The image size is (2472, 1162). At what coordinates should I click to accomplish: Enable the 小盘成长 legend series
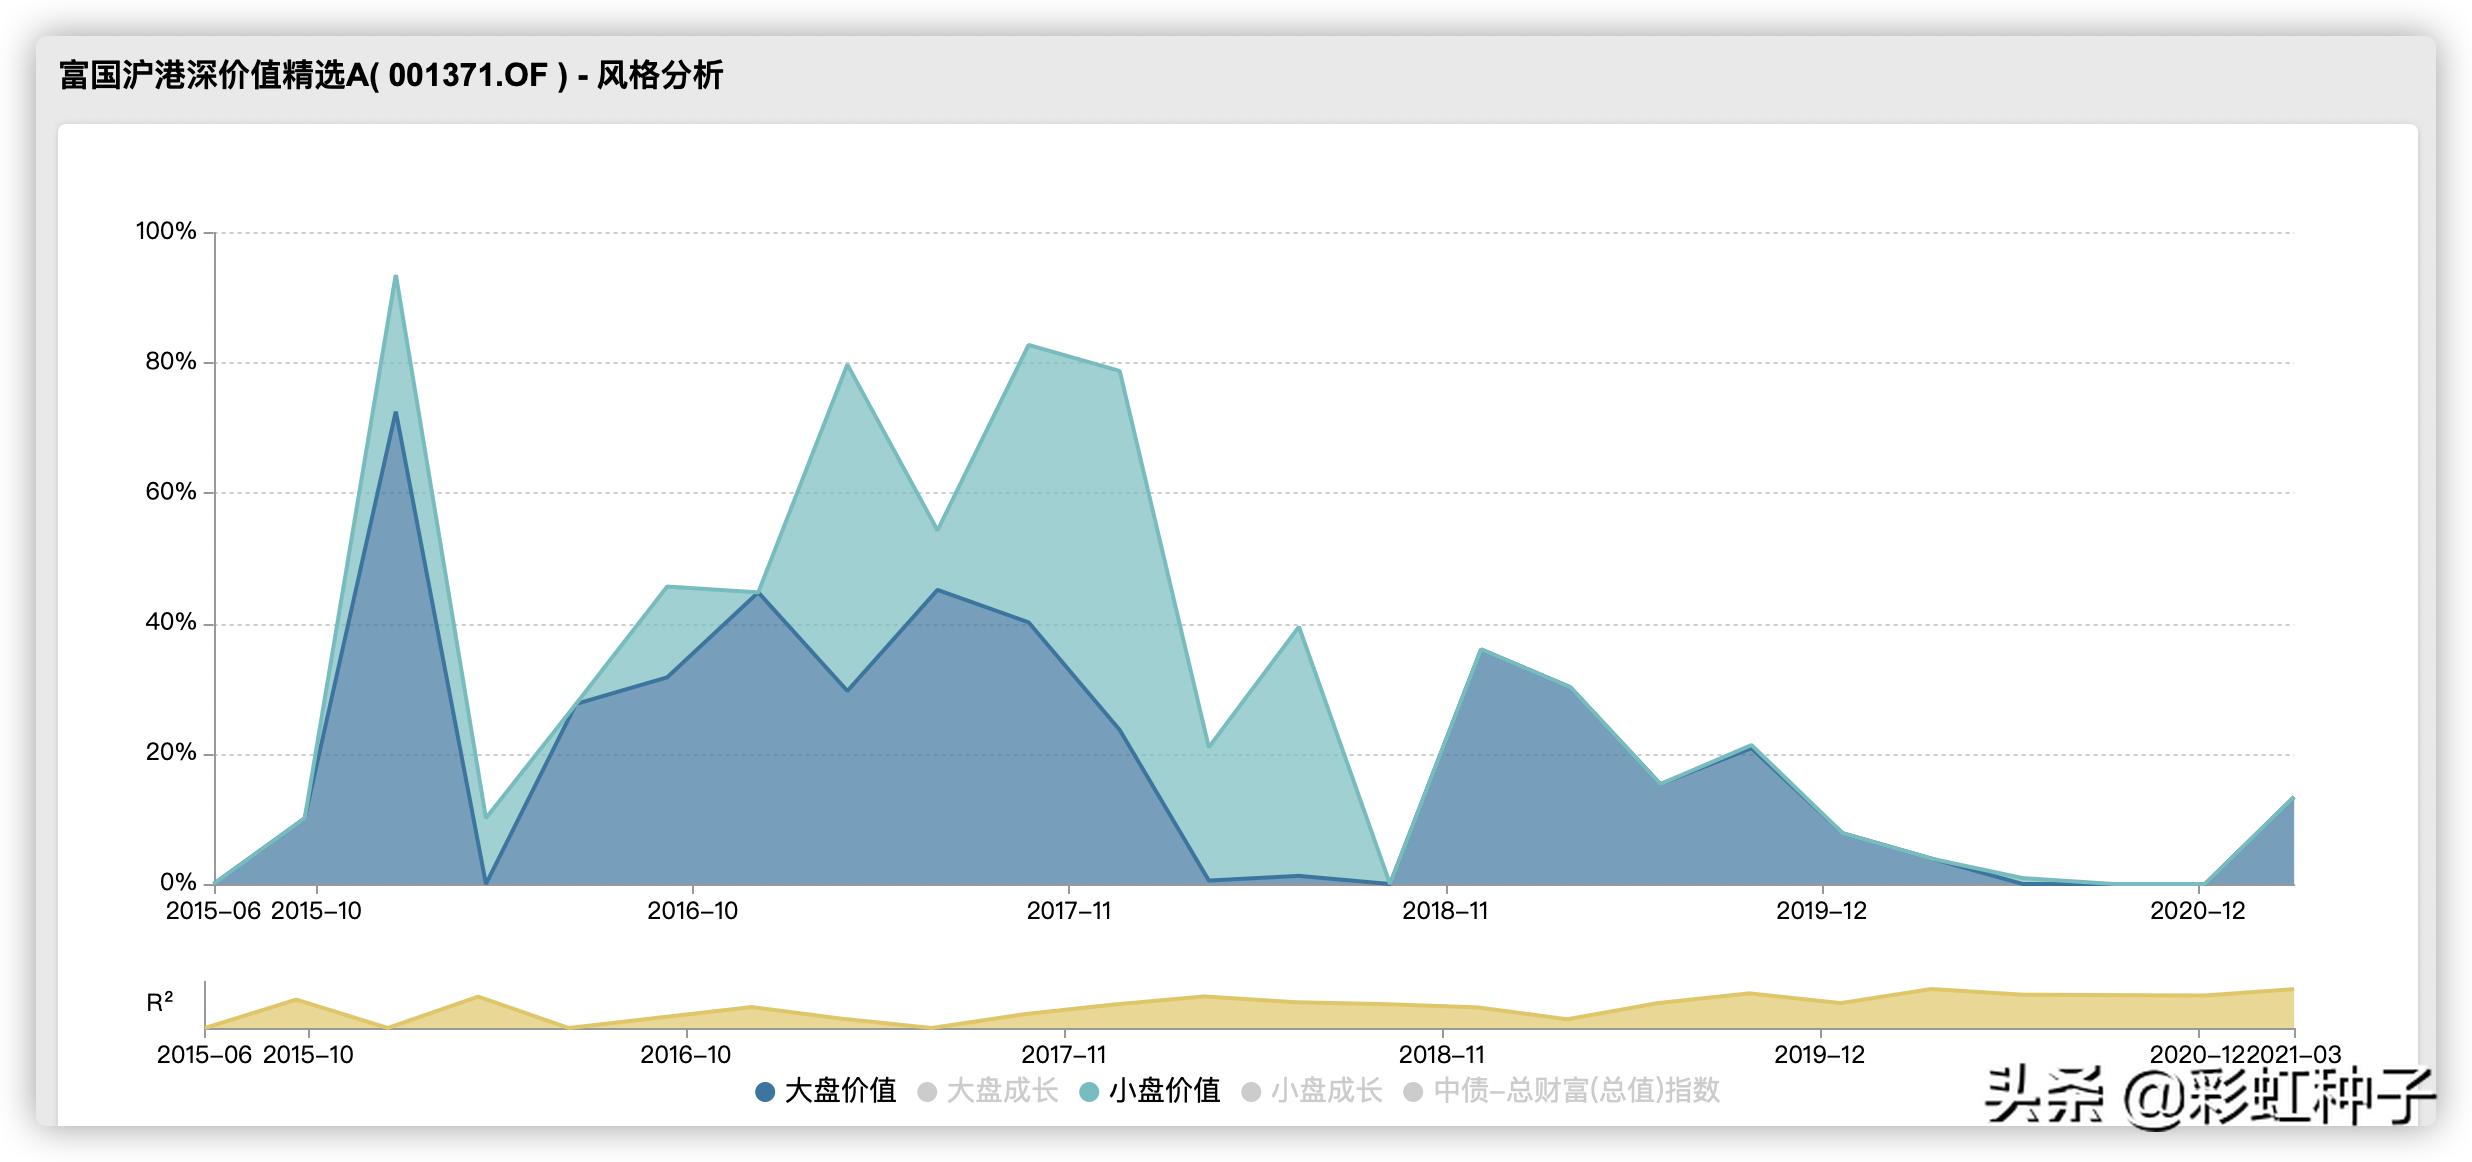[1326, 1091]
